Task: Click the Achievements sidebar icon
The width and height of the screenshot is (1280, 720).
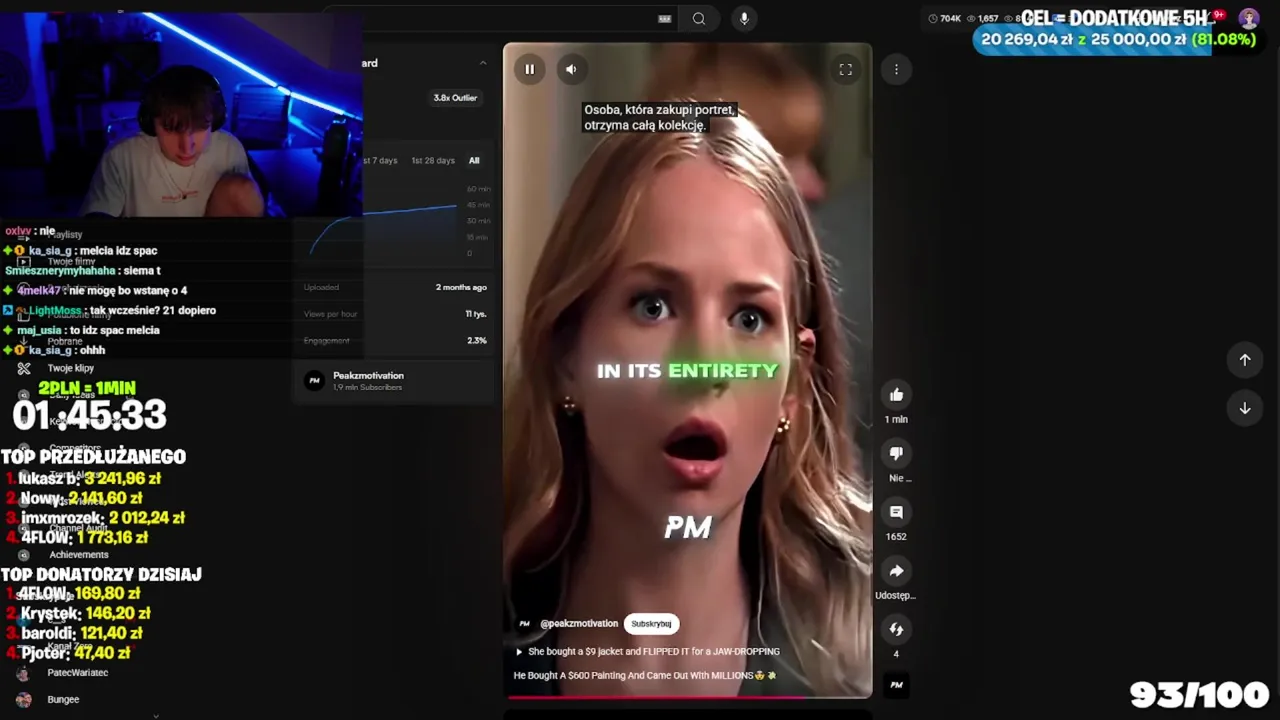Action: click(x=24, y=555)
